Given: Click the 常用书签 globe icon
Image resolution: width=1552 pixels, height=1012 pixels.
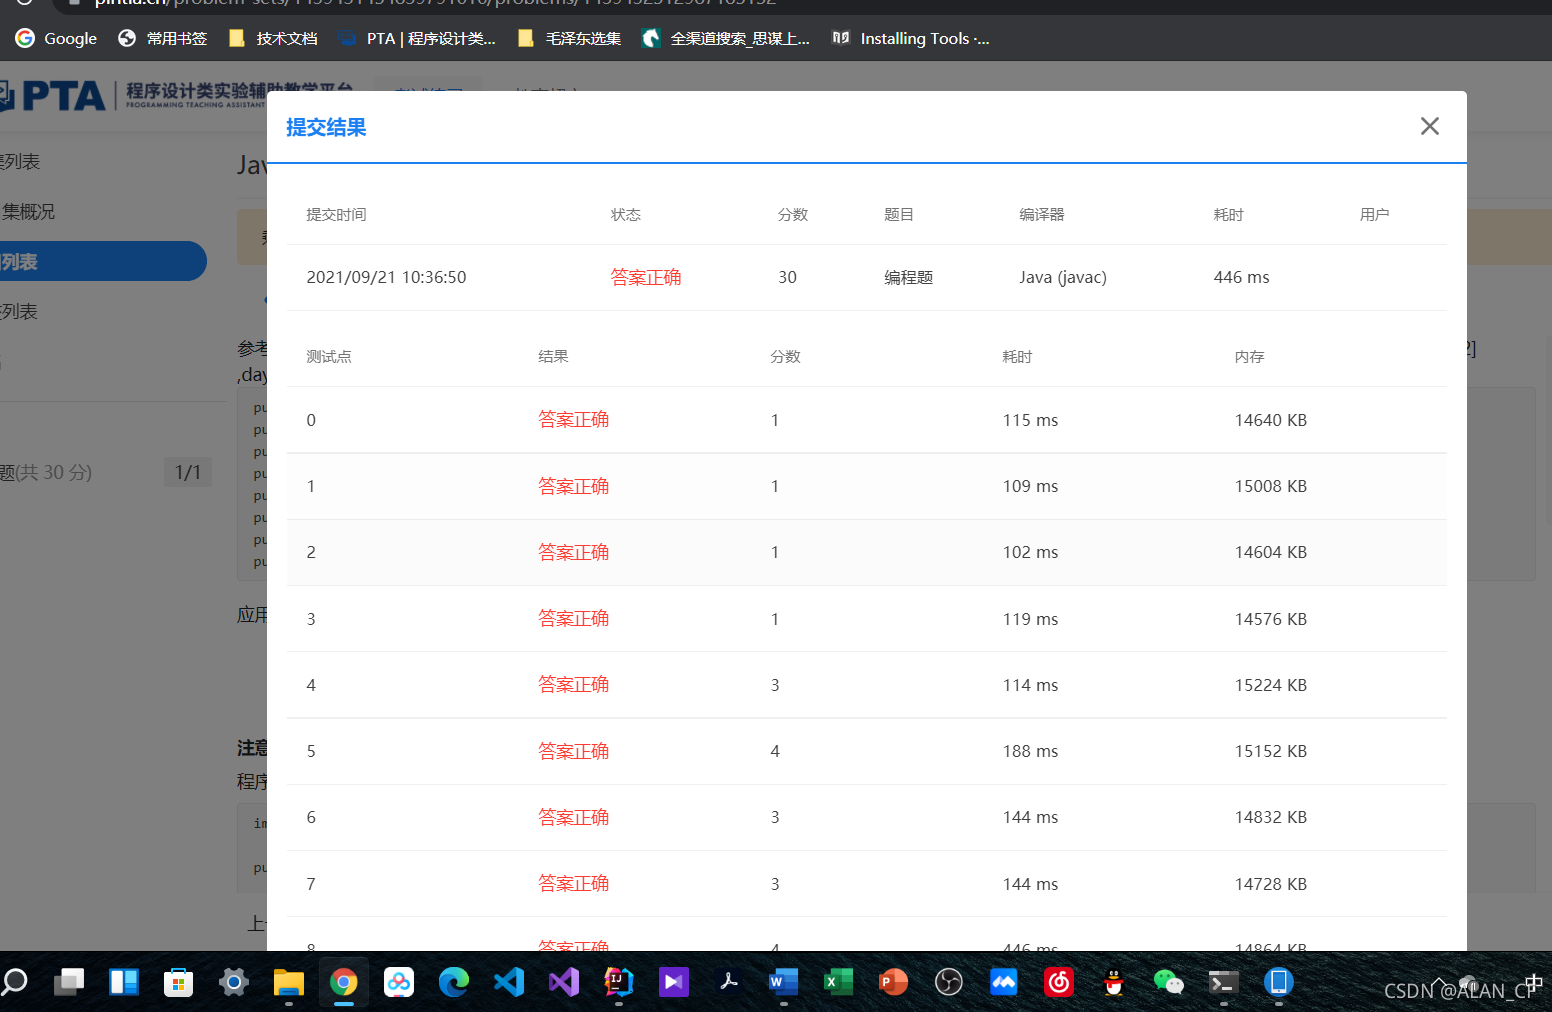Looking at the screenshot, I should pos(127,38).
